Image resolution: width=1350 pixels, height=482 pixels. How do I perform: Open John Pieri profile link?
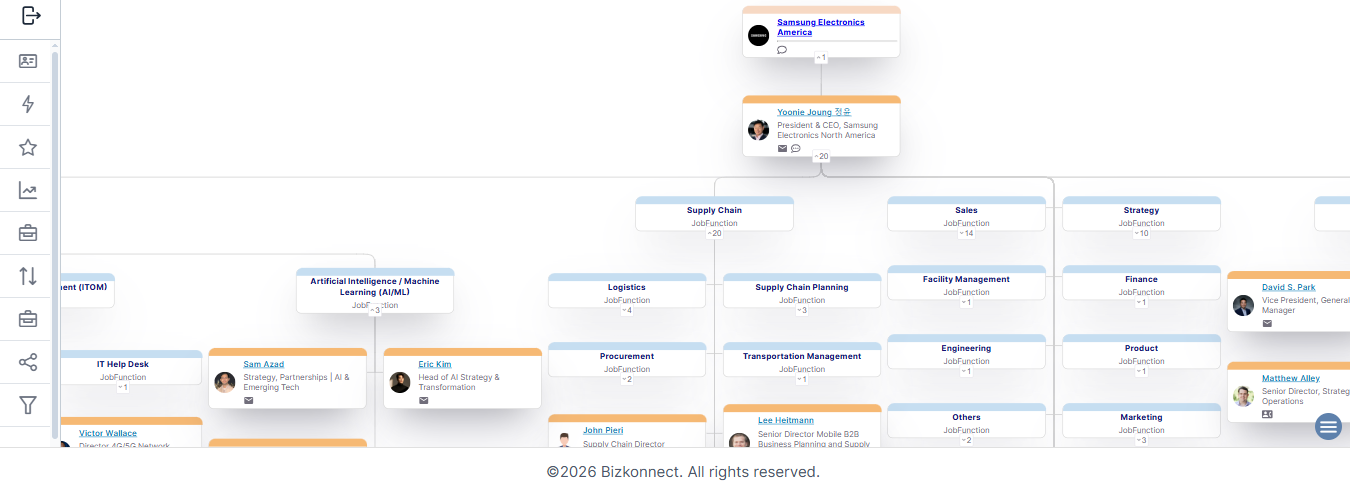pos(603,430)
